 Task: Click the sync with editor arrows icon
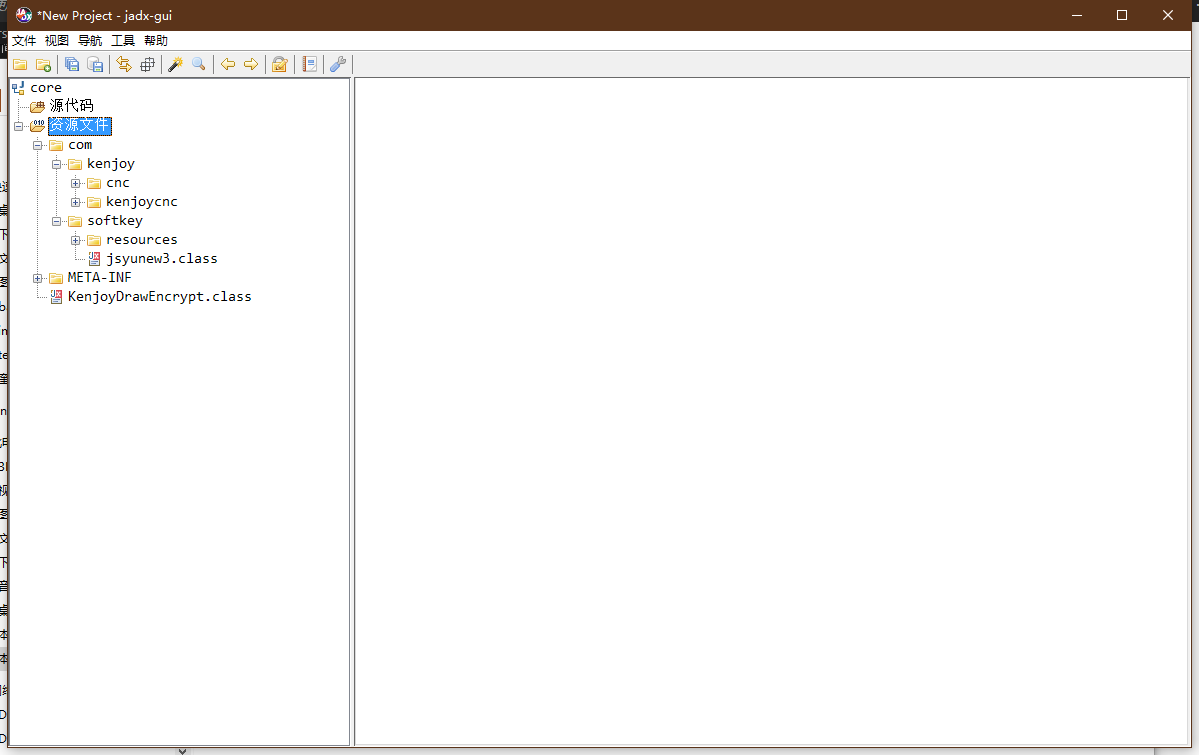124,65
